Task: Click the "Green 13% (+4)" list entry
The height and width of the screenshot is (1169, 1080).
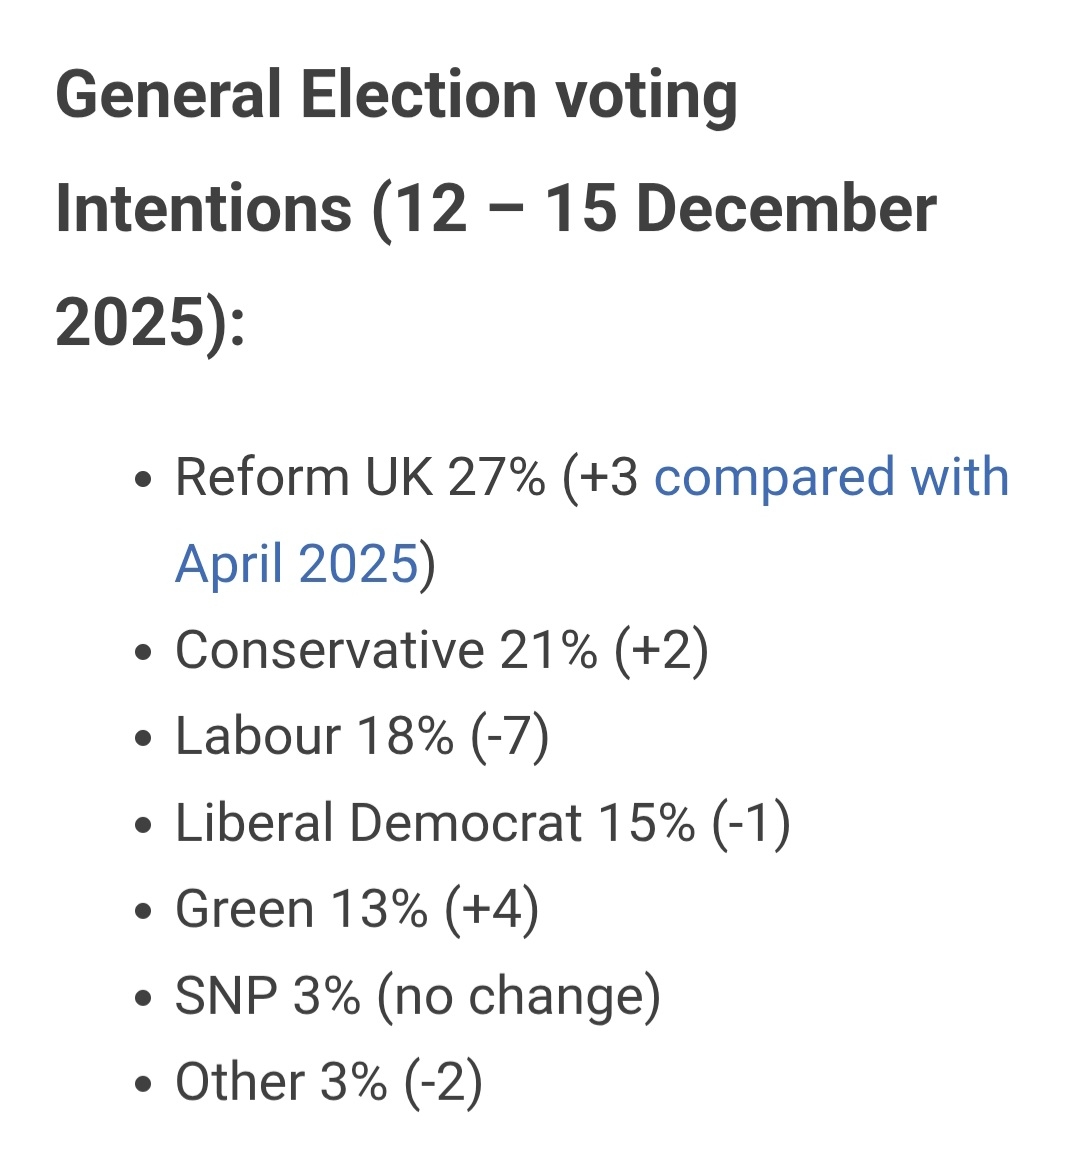Action: click(357, 910)
